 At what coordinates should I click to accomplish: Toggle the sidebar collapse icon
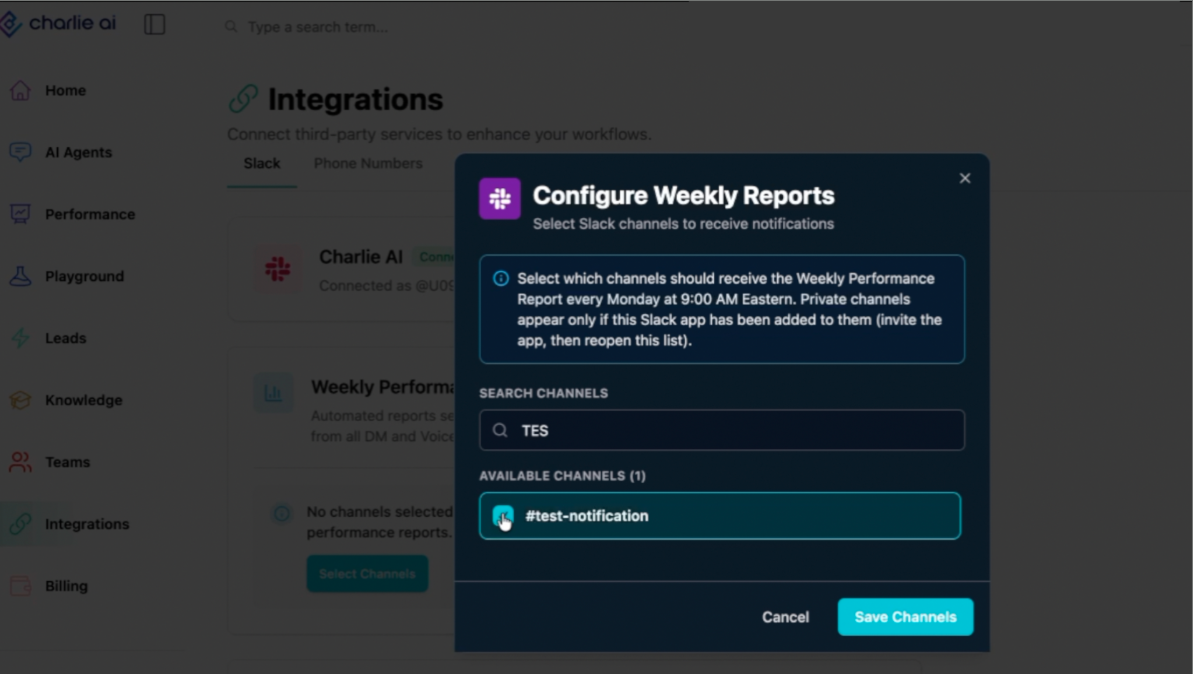pos(155,24)
